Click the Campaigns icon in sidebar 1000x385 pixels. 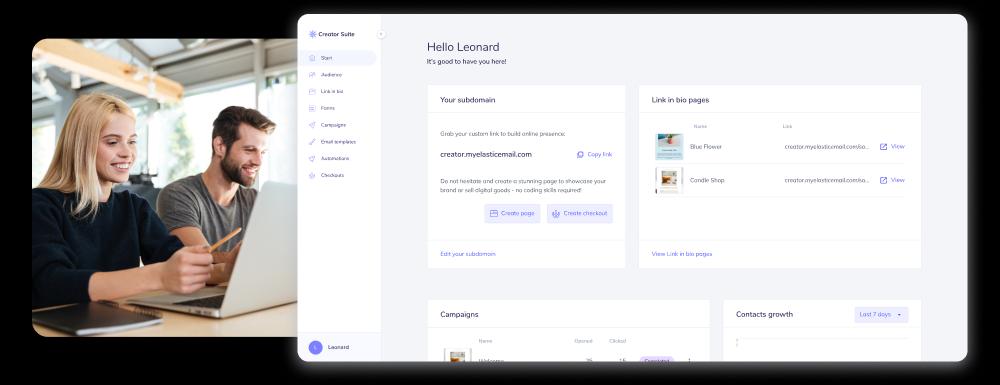click(x=312, y=125)
